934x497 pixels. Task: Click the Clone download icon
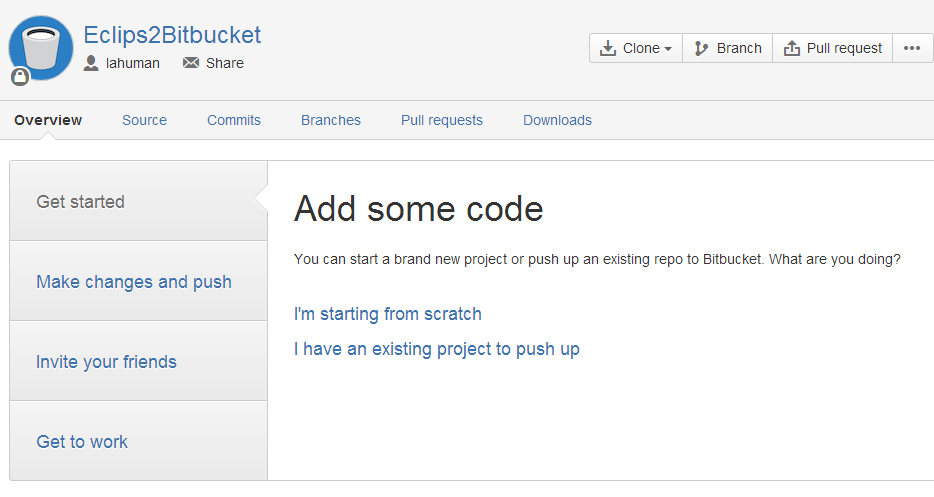[x=607, y=48]
